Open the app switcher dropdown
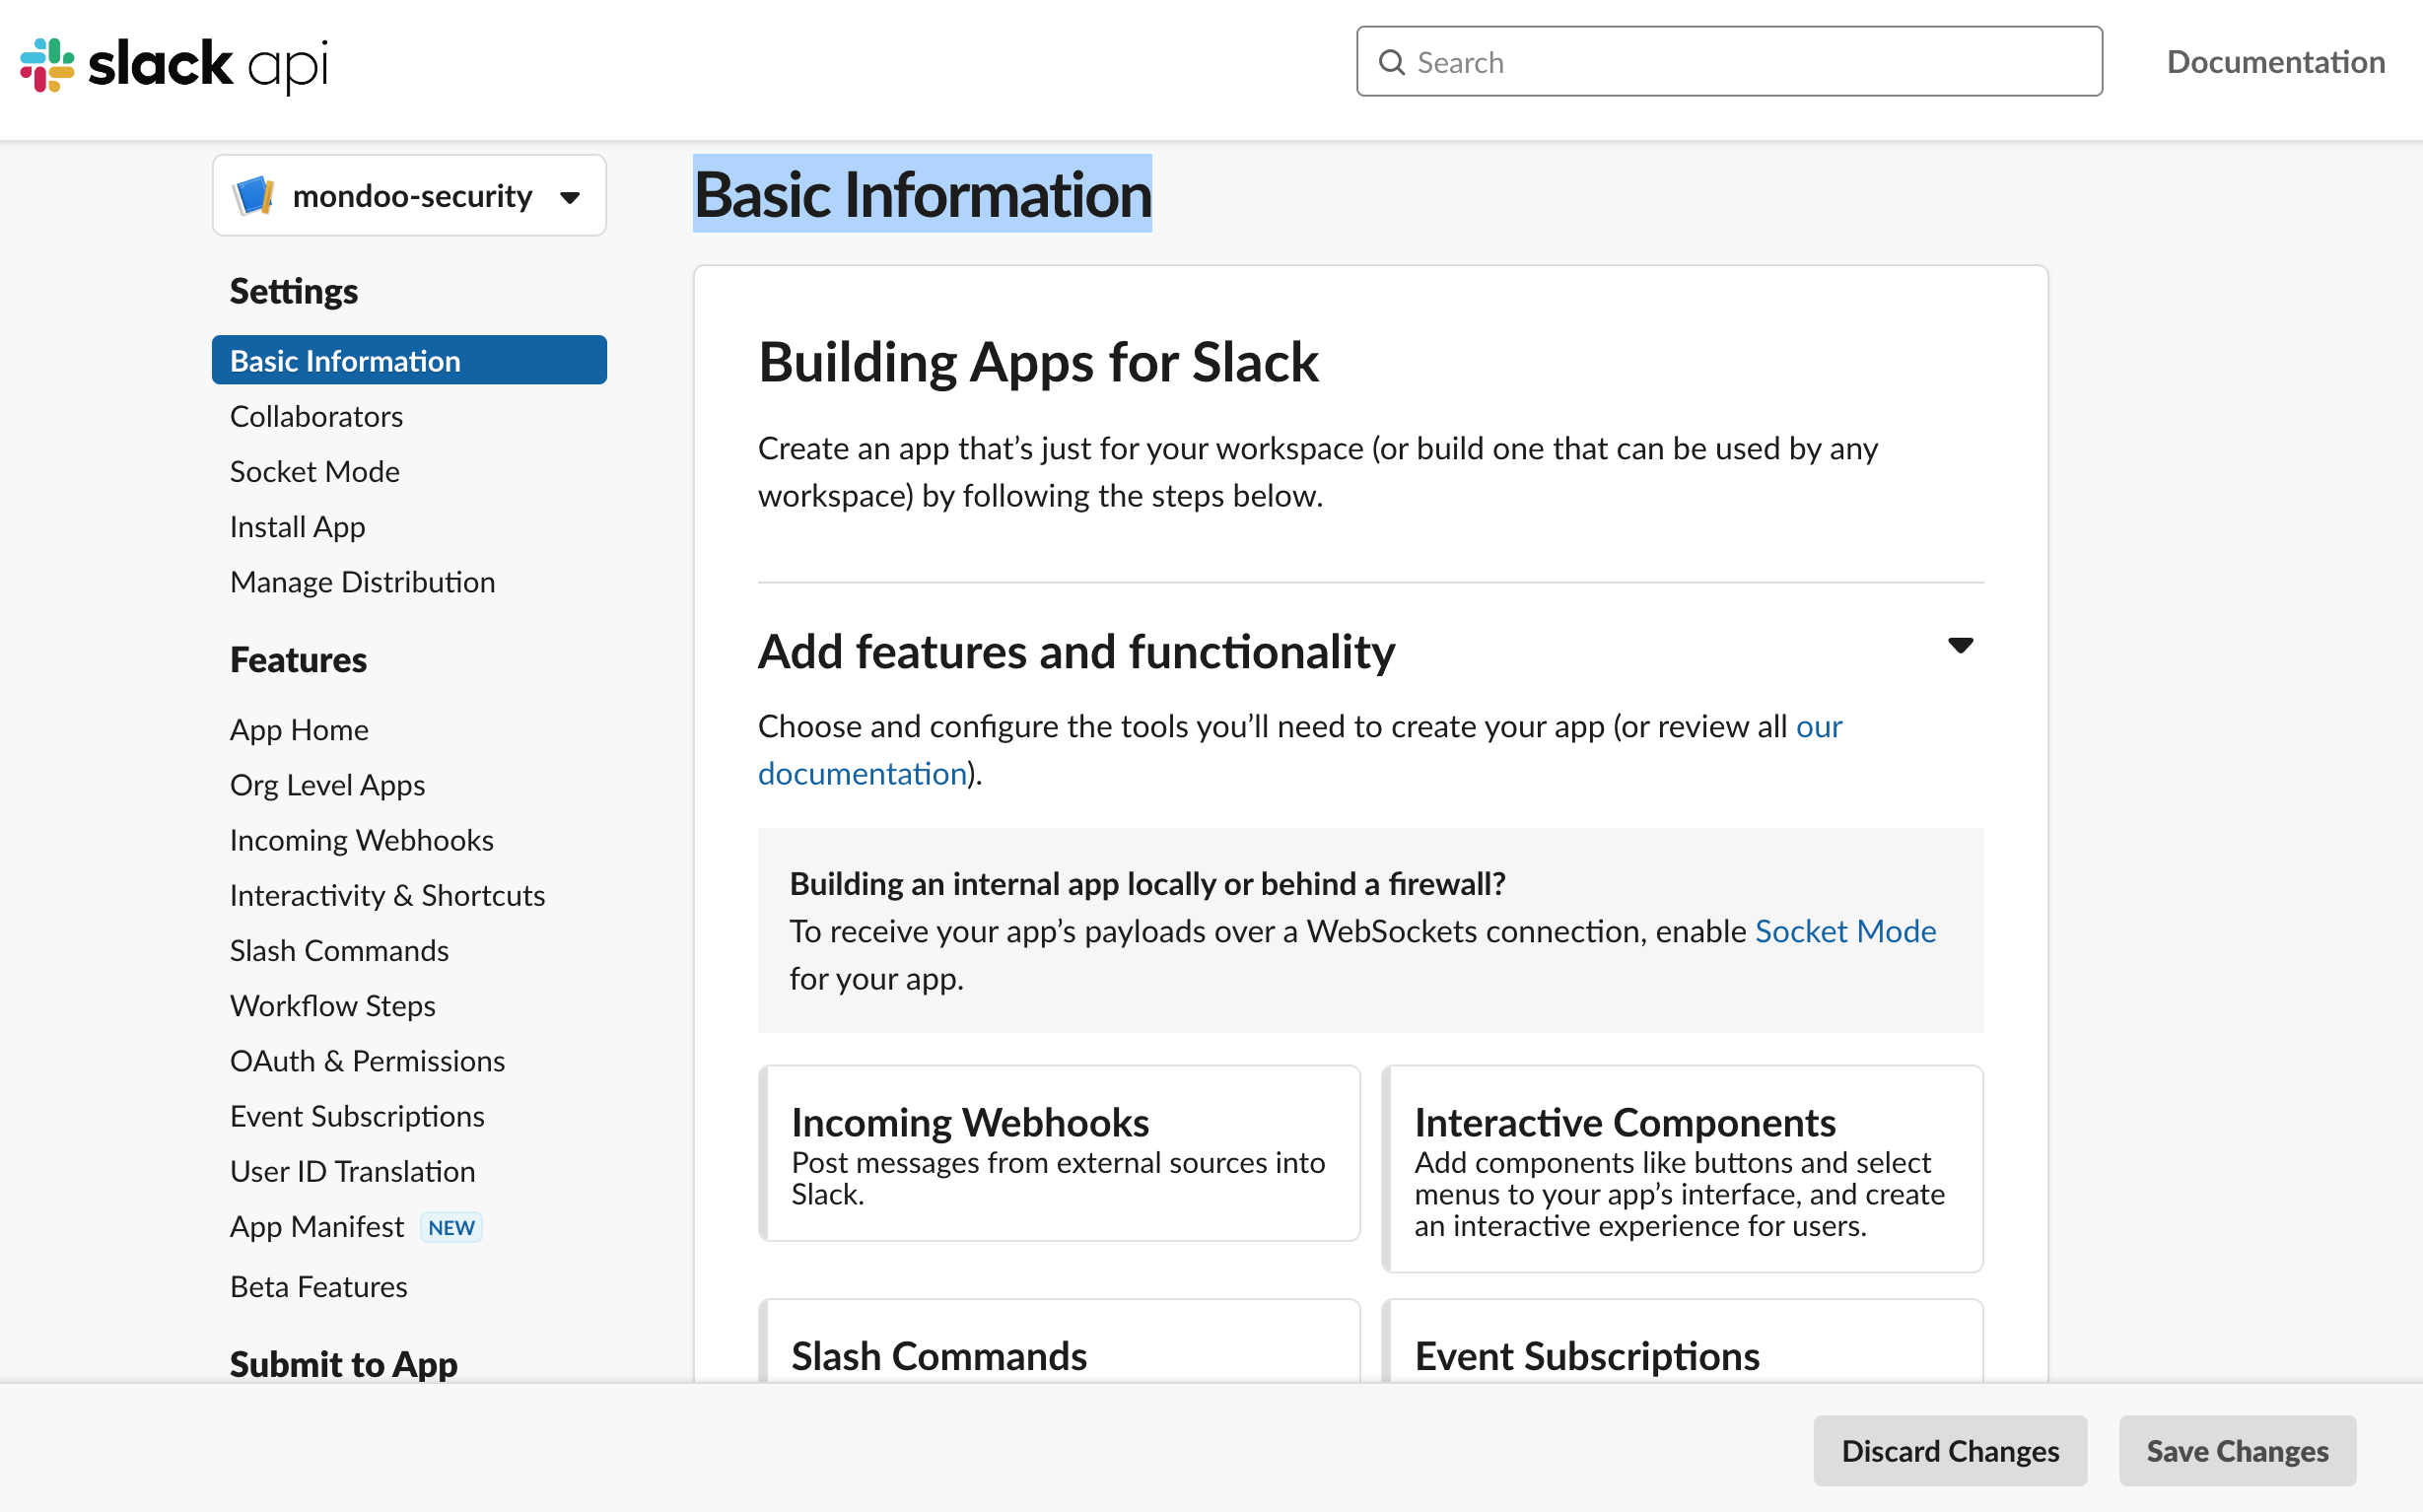Image resolution: width=2423 pixels, height=1512 pixels. click(x=570, y=197)
